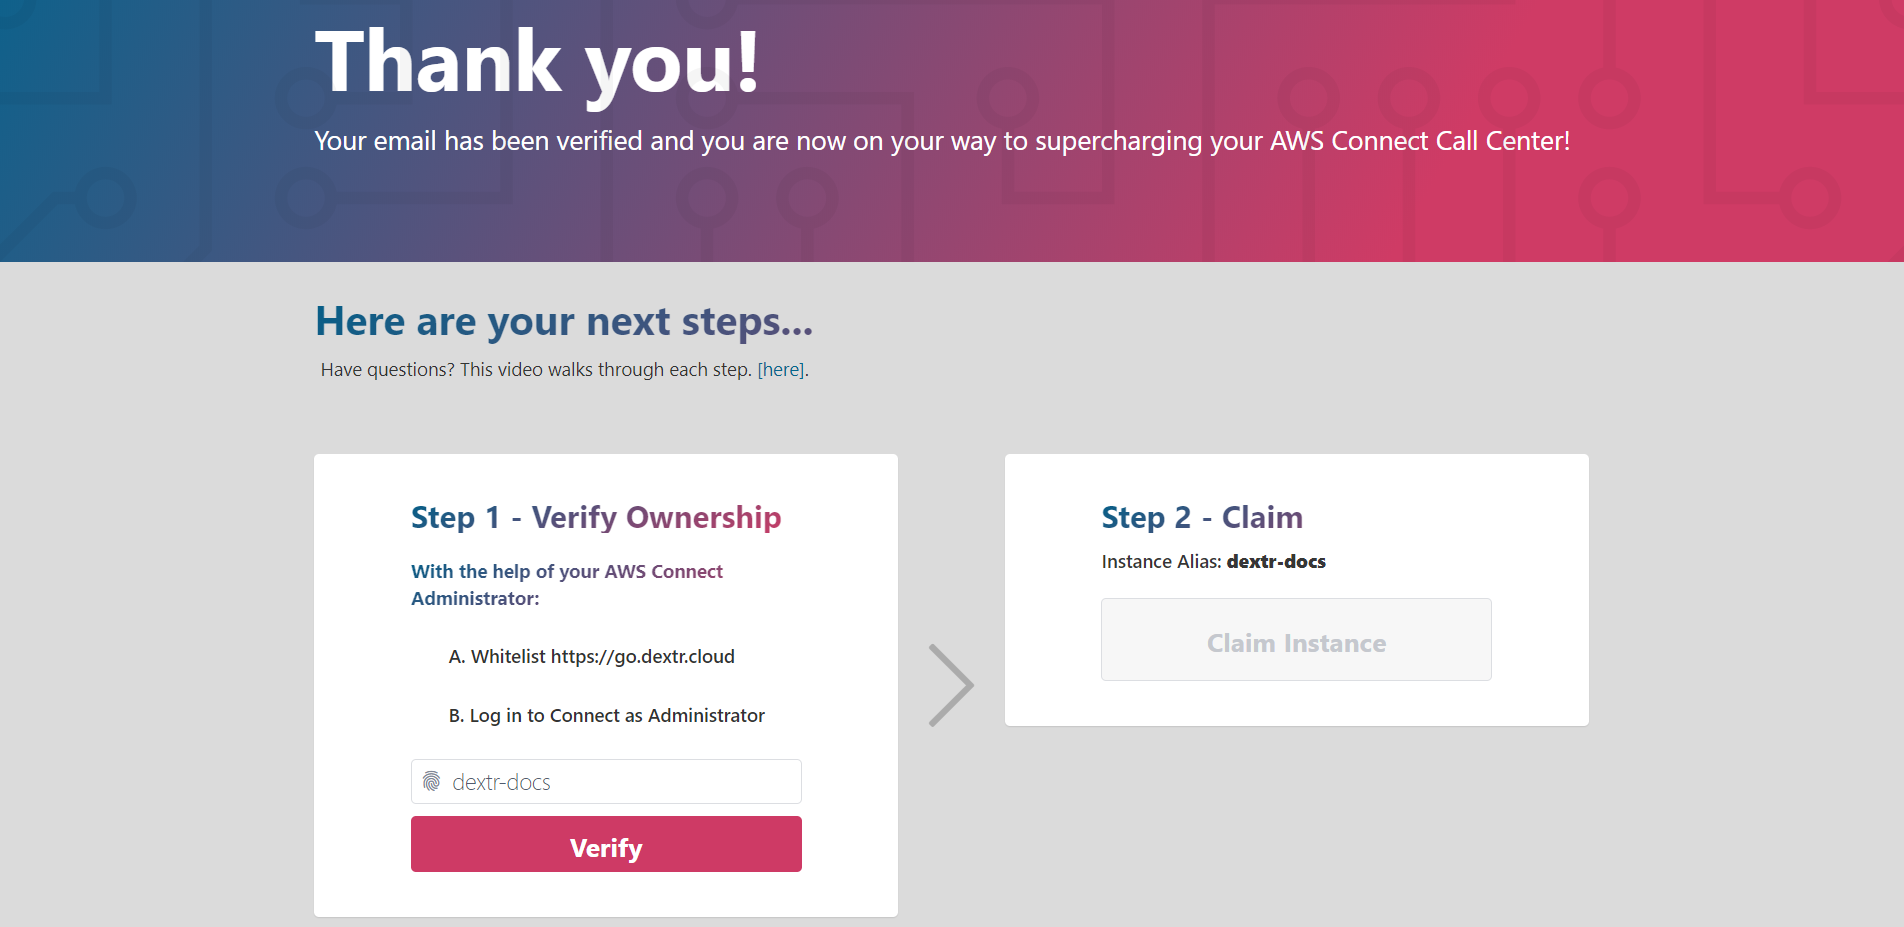
Task: Click the Claim Instance button
Action: pyautogui.click(x=1296, y=640)
